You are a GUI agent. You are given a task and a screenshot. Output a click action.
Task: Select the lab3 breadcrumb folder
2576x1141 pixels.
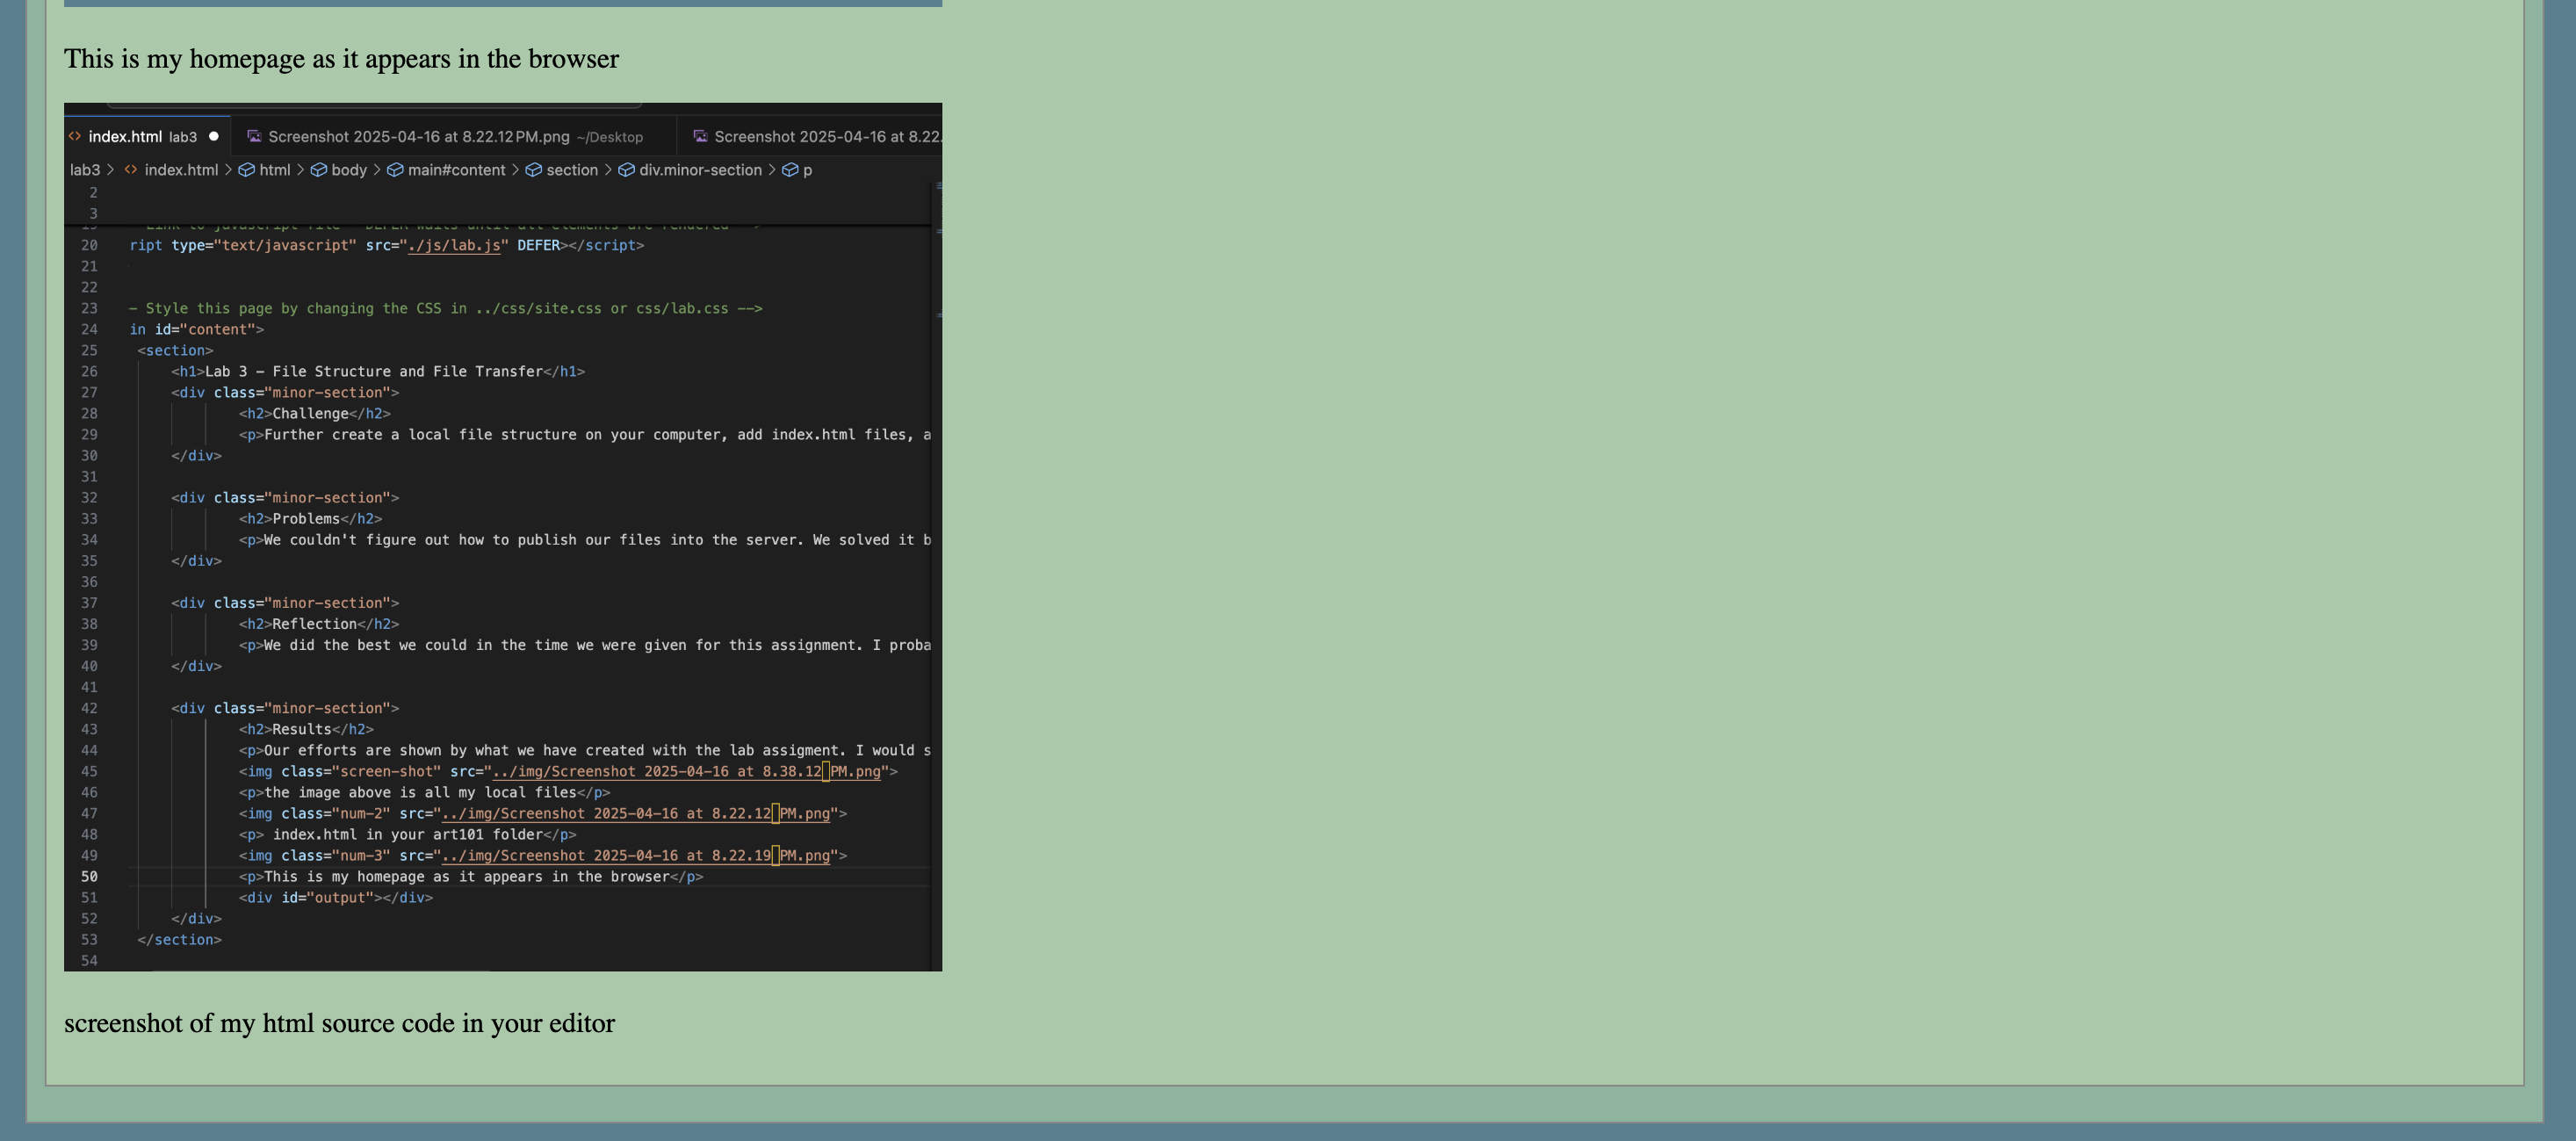[x=85, y=170]
